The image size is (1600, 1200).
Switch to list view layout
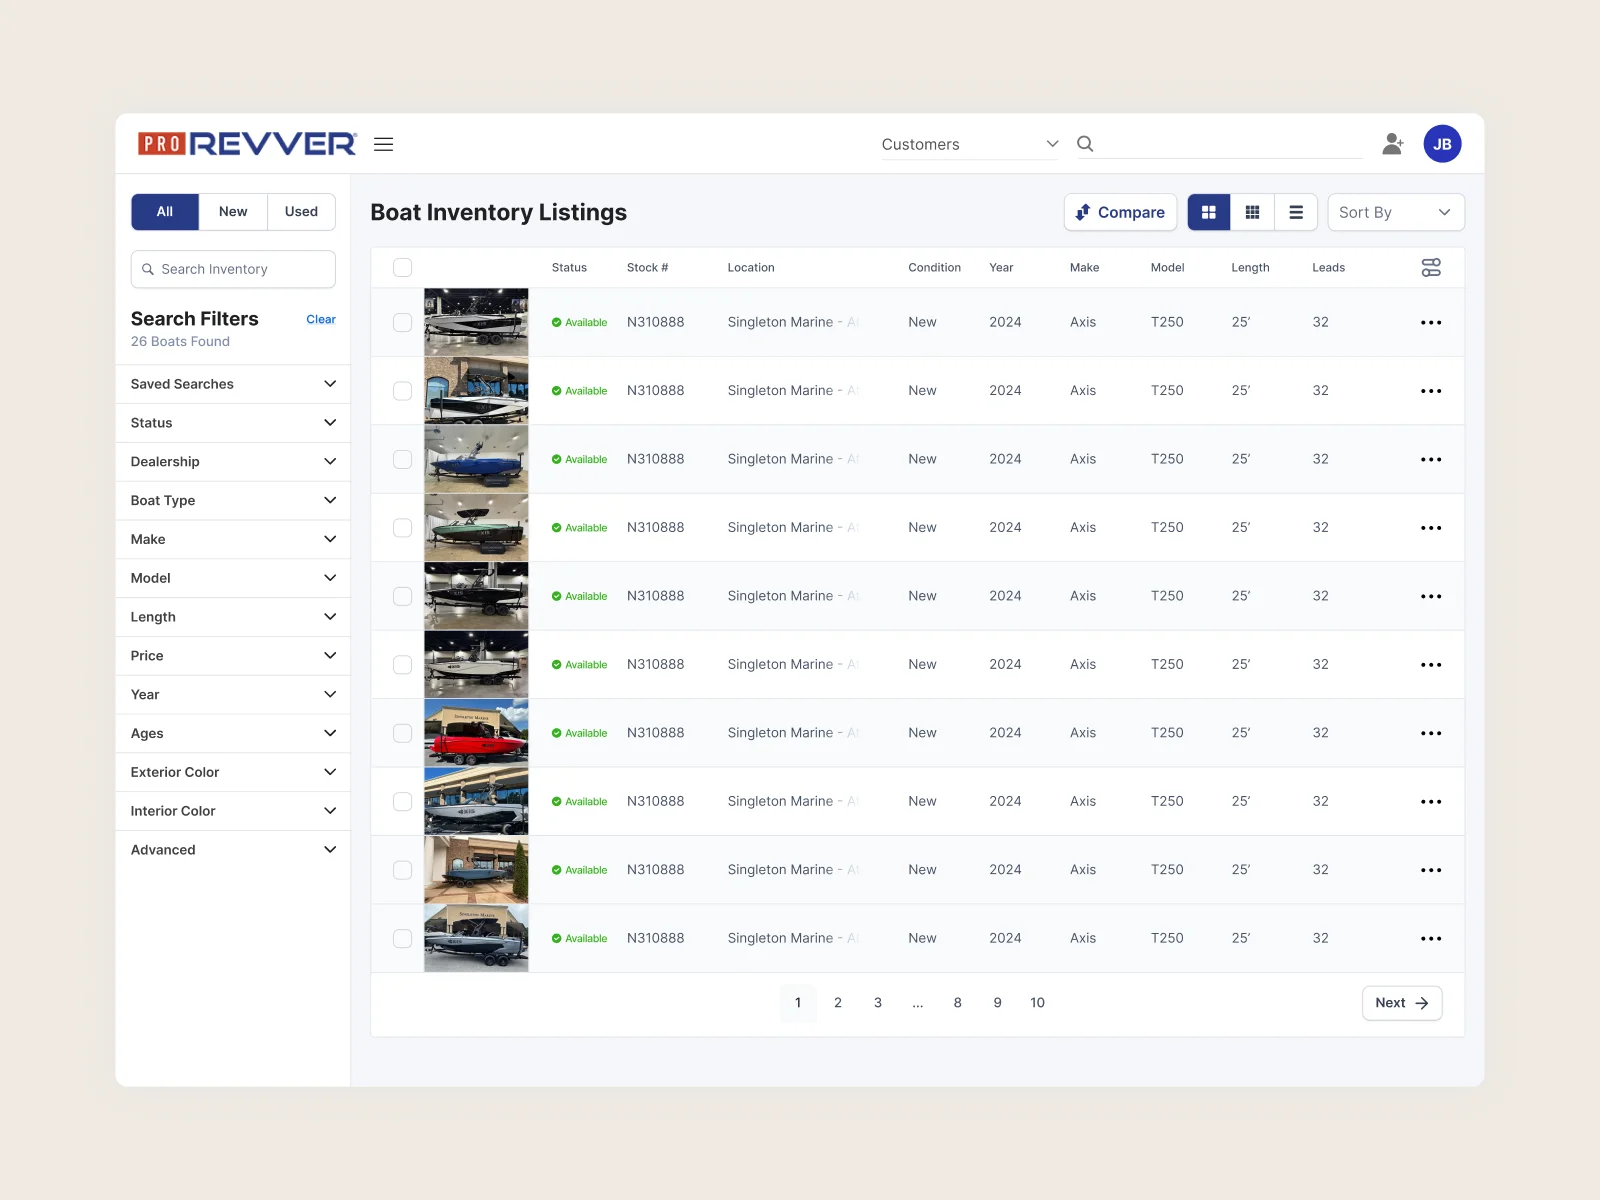[1296, 212]
